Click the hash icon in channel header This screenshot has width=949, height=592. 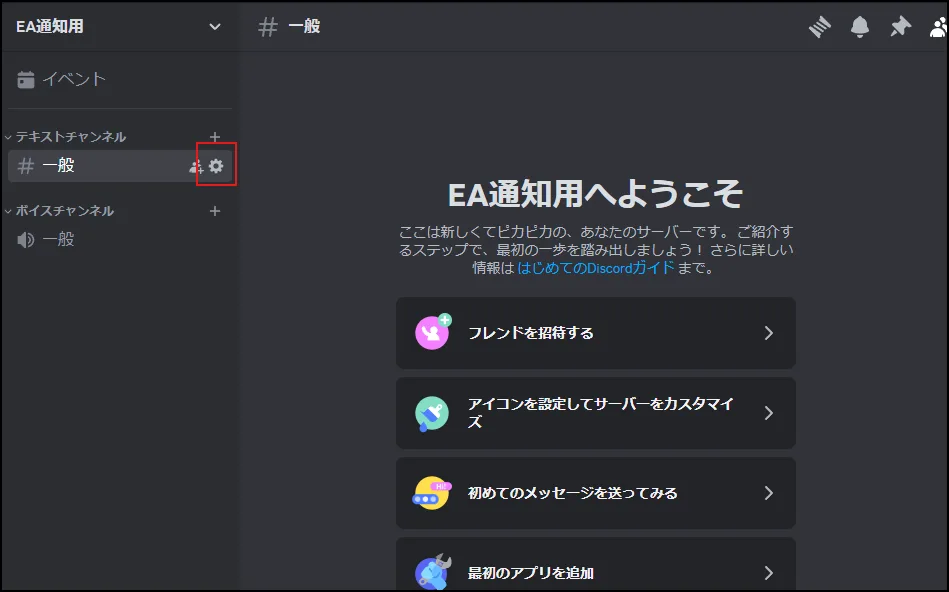point(268,27)
